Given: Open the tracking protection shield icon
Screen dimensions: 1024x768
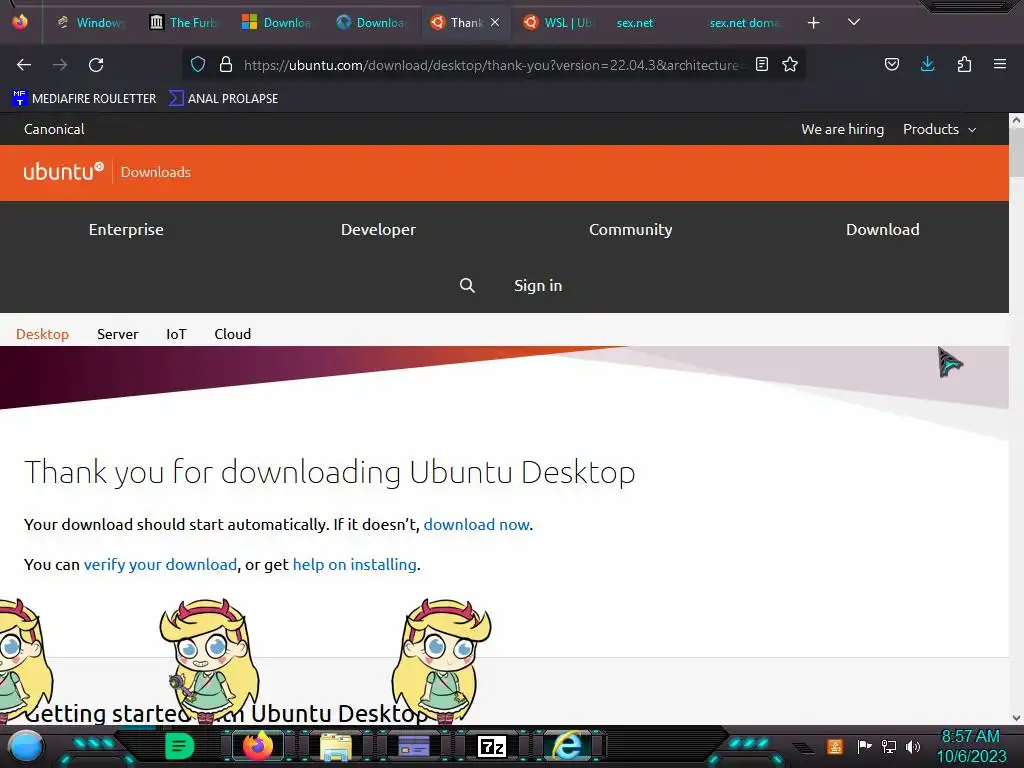Looking at the screenshot, I should pyautogui.click(x=198, y=64).
